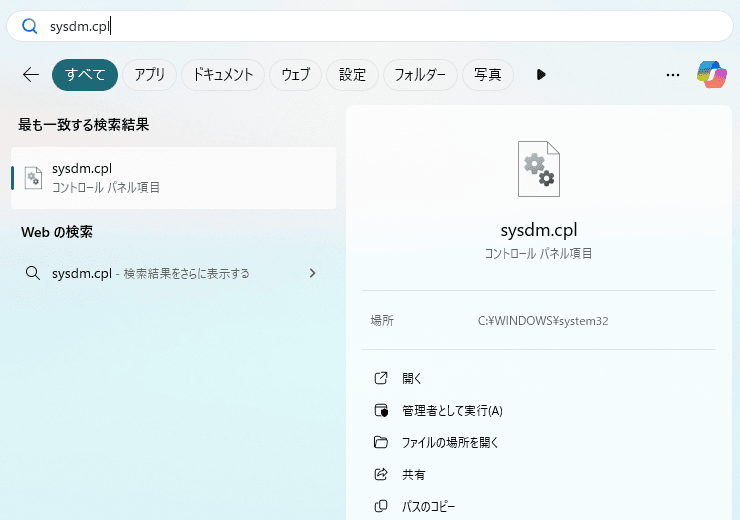Image resolution: width=740 pixels, height=520 pixels.
Task: Choose パスのコピー
Action: (429, 507)
